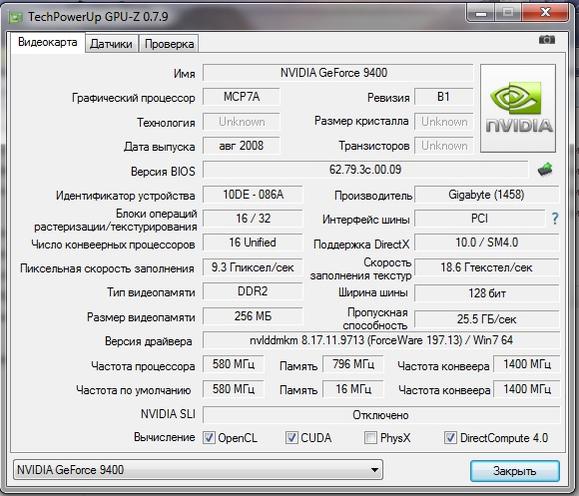The height and width of the screenshot is (496, 579).
Task: Click the NVIDIA SLI Отключено field
Action: (381, 415)
